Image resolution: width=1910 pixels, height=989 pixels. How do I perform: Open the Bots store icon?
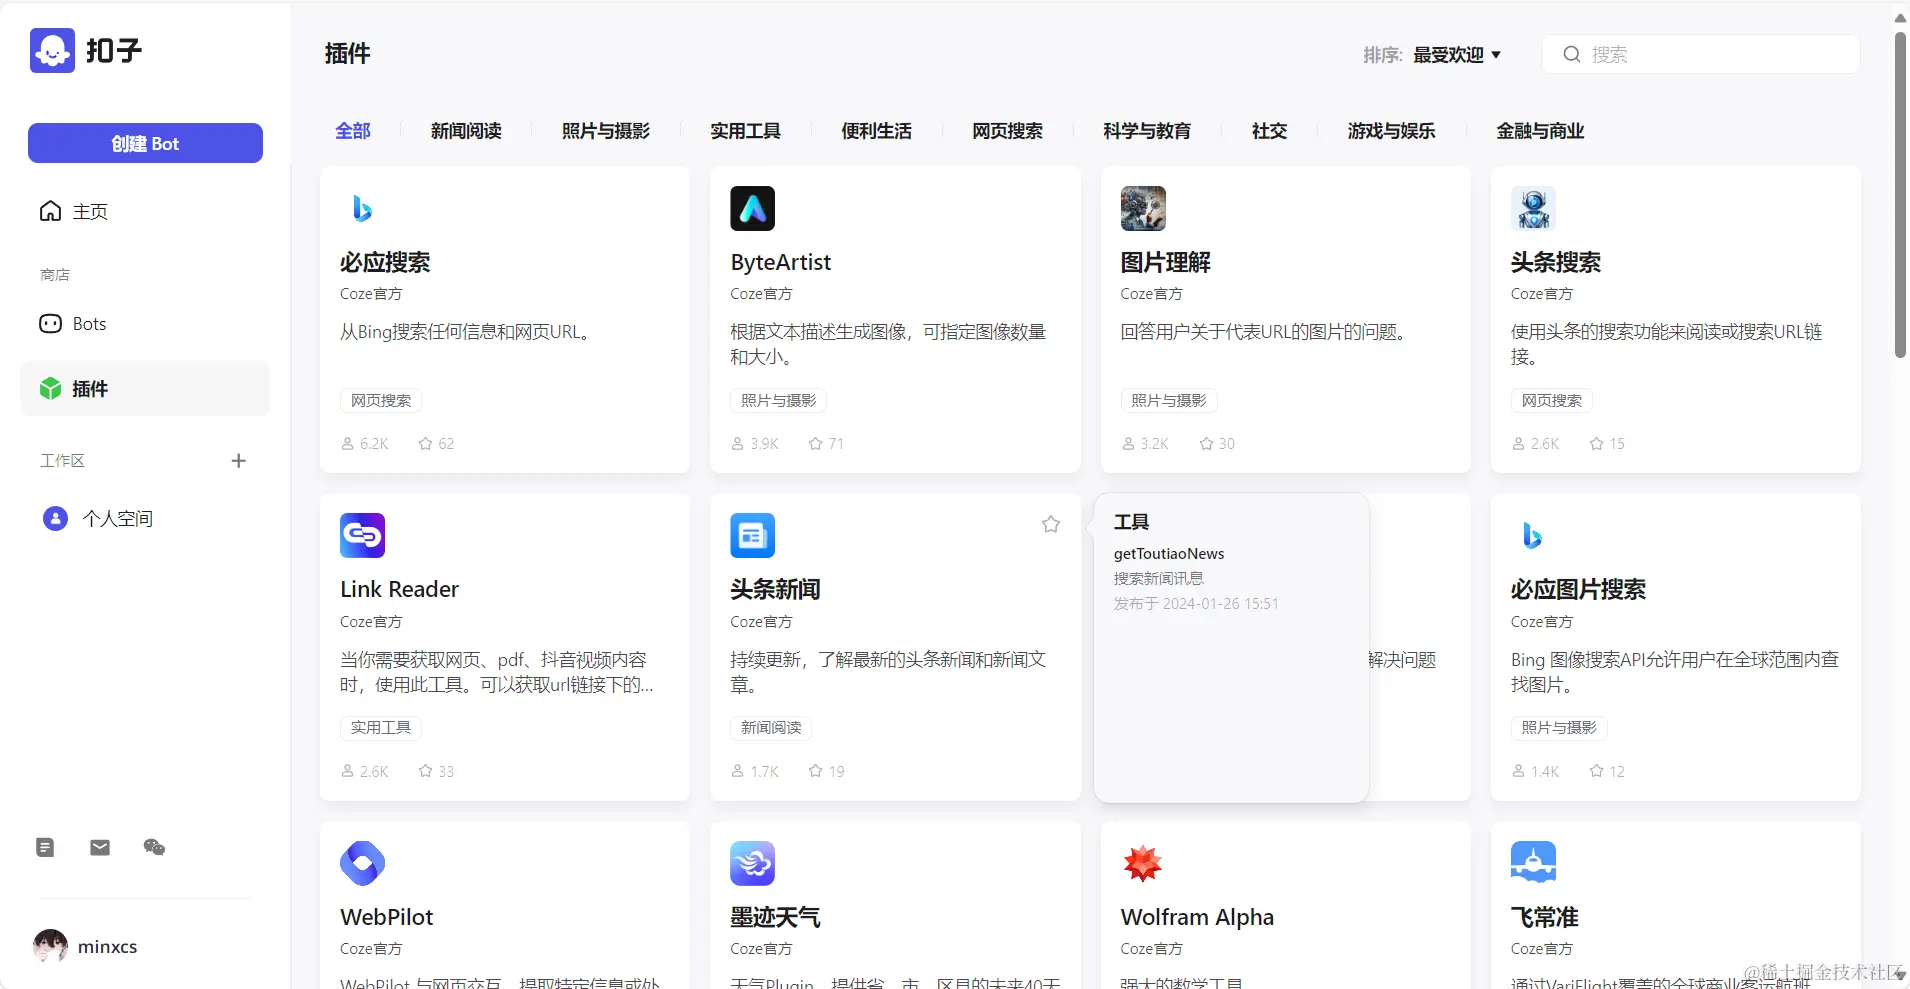(x=50, y=324)
